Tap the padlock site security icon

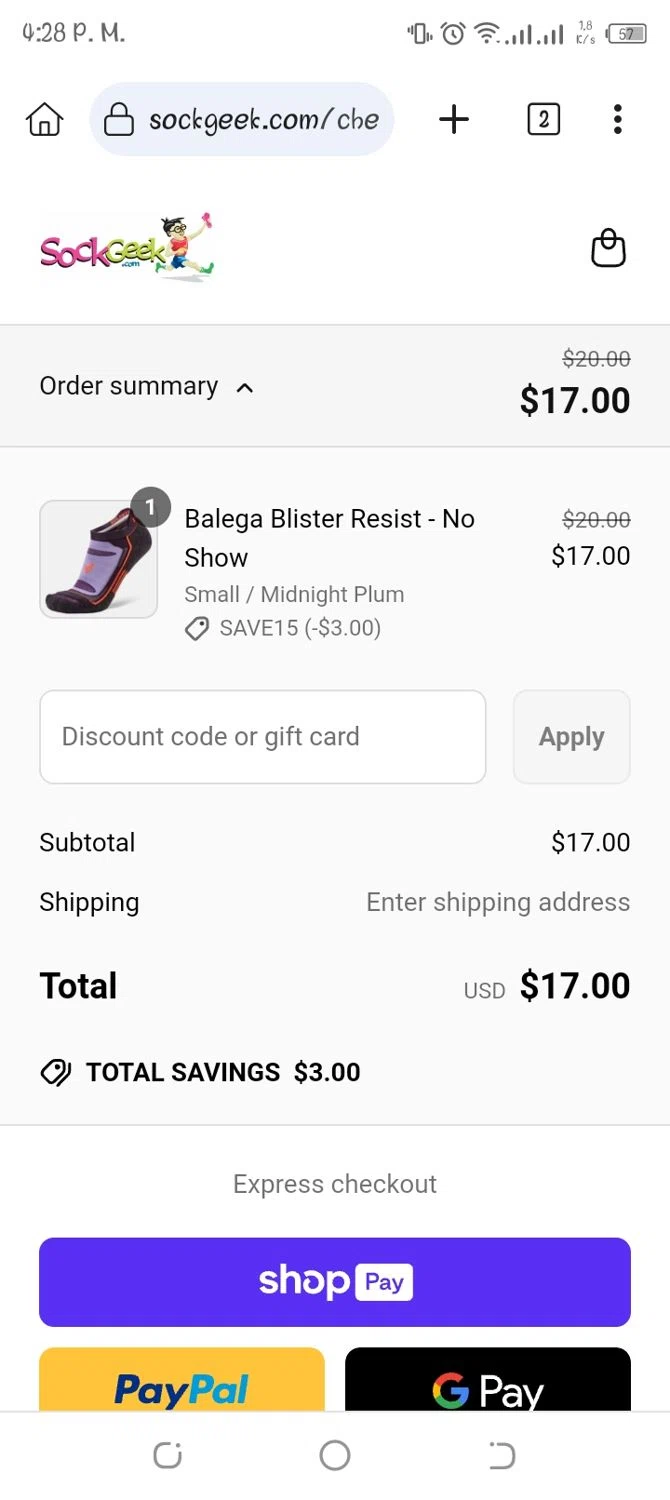[119, 121]
